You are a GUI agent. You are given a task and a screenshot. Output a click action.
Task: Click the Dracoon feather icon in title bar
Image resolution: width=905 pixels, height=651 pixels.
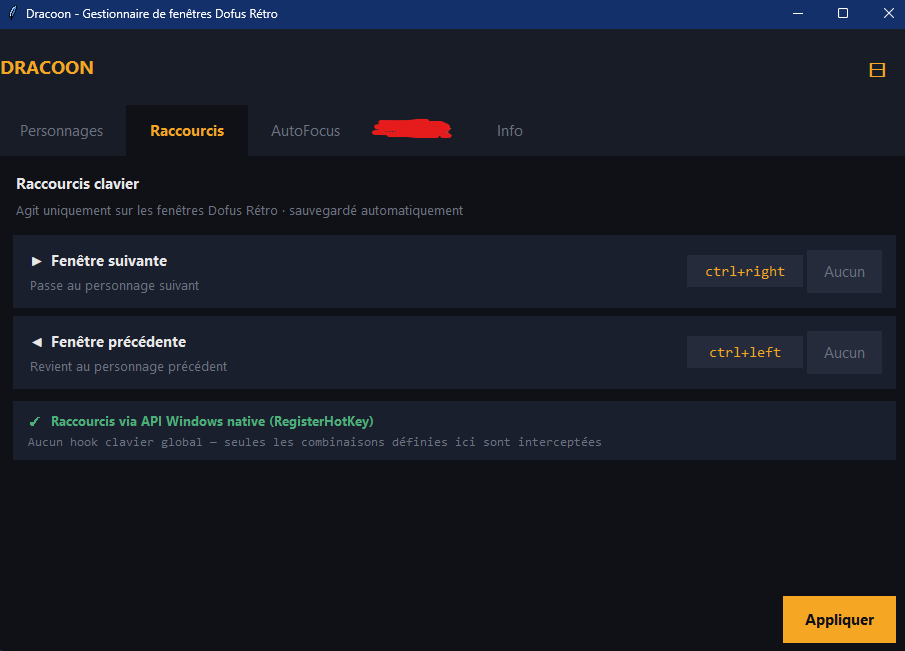click(12, 13)
